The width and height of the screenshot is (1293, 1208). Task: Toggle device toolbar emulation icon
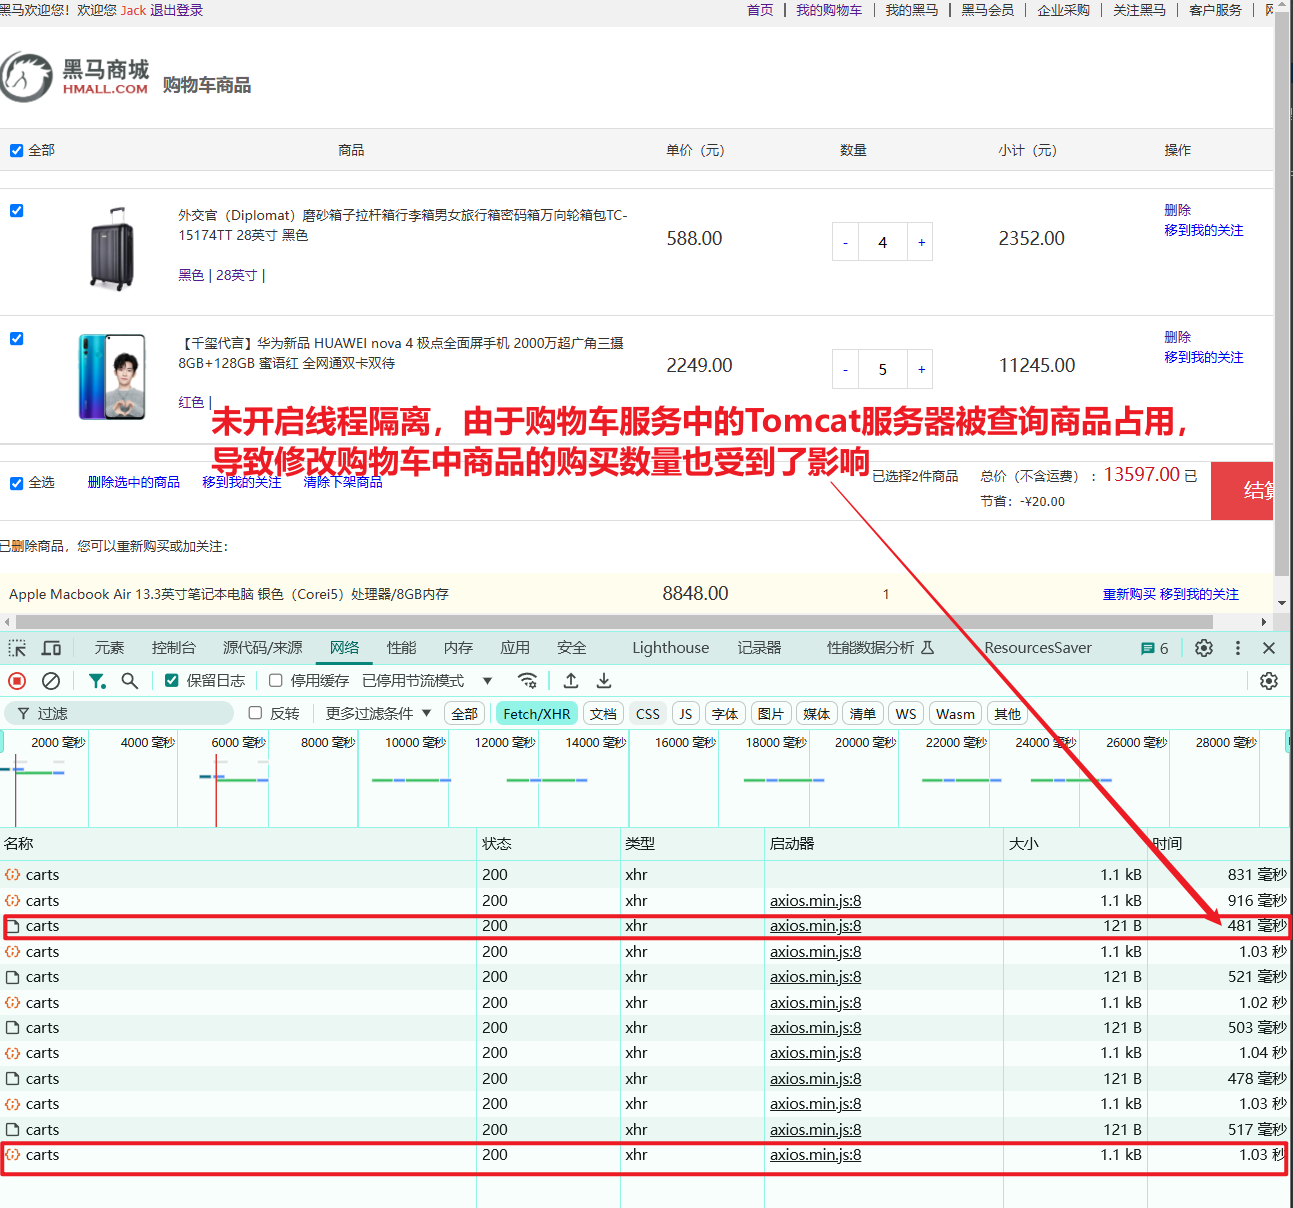click(51, 648)
